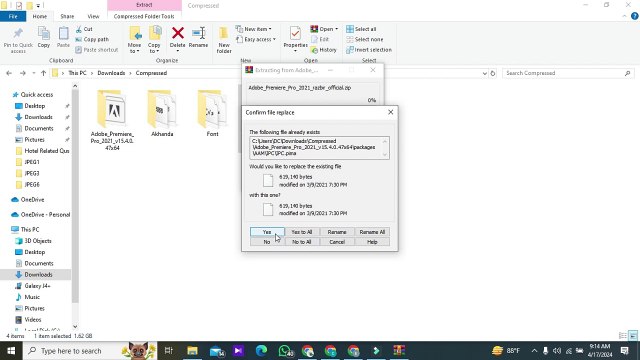Refresh the Compressed folder view

(x=493, y=73)
